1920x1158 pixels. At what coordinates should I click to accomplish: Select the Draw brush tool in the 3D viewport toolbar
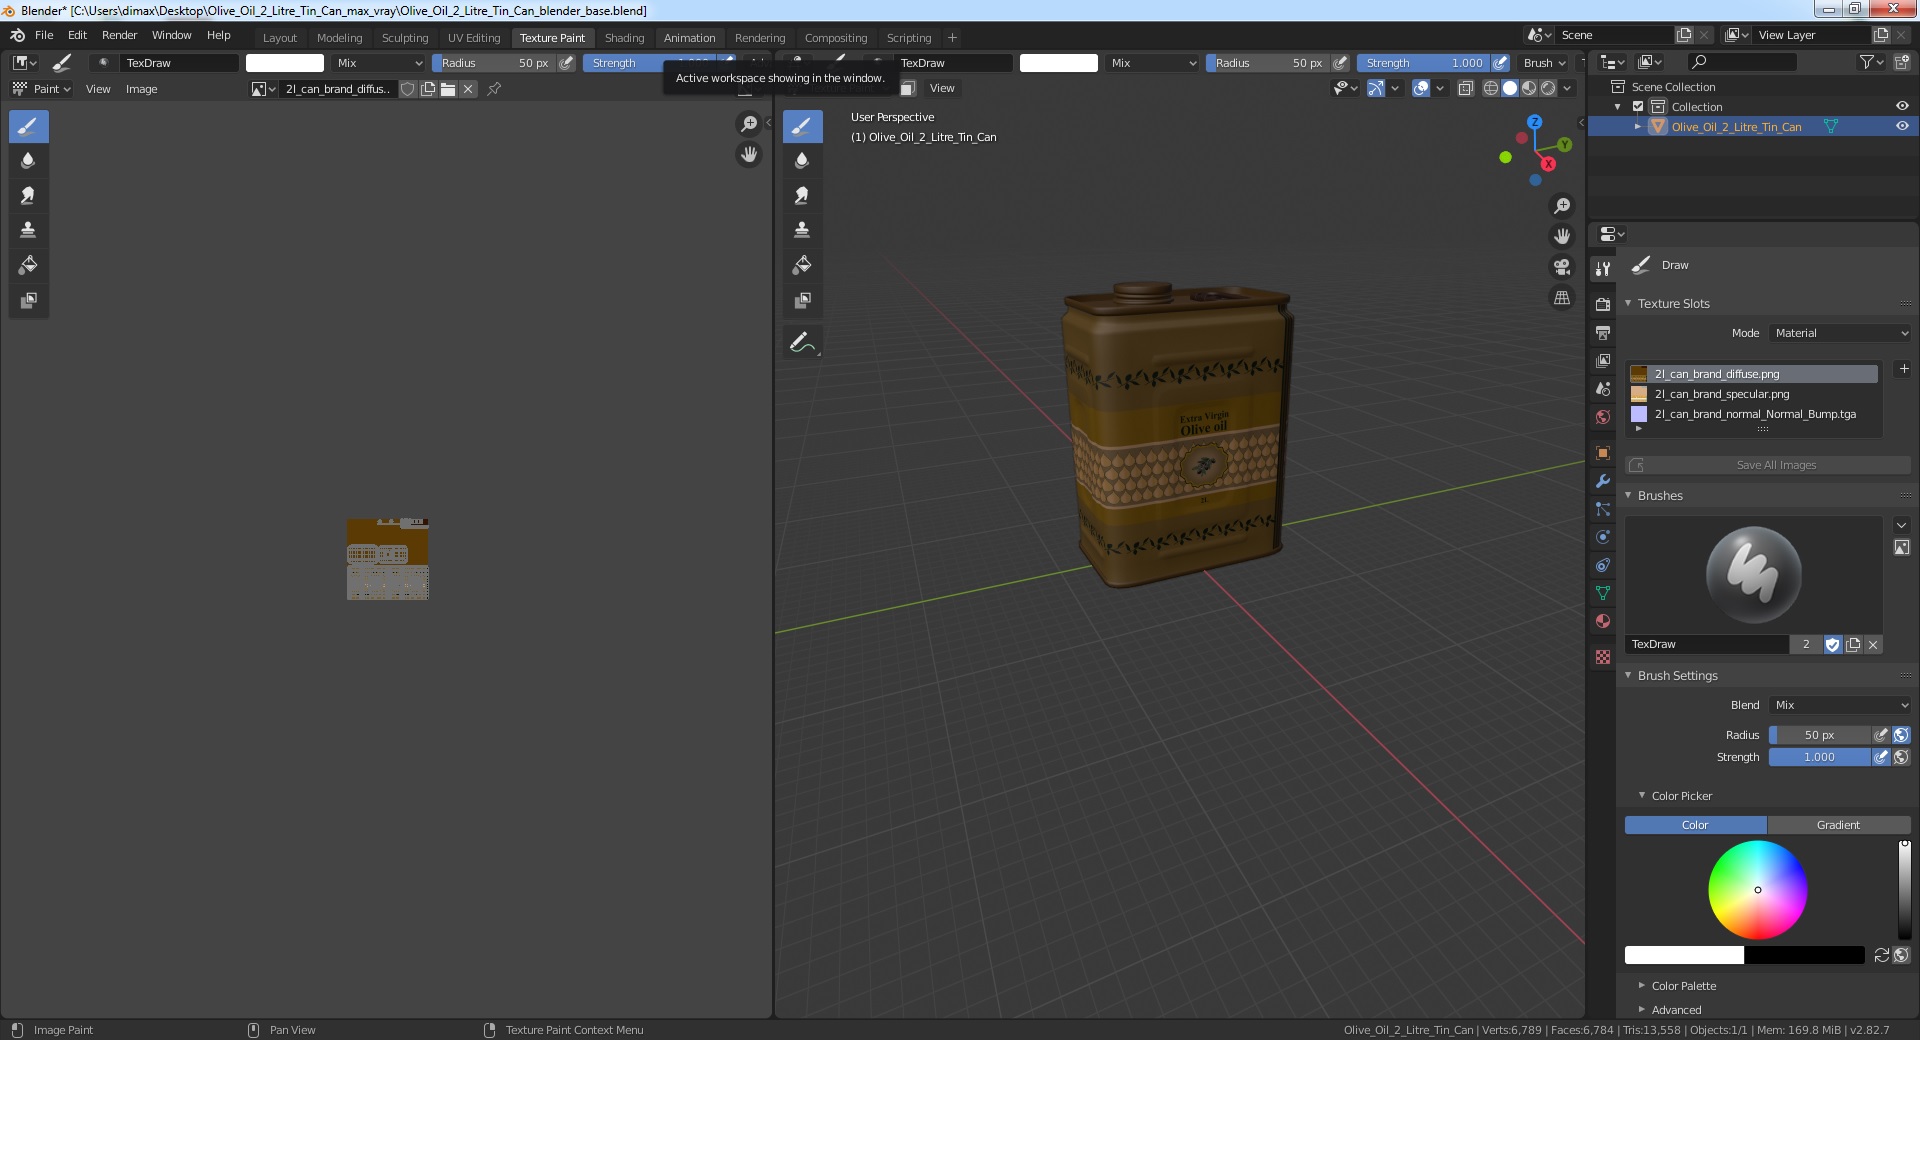point(802,126)
